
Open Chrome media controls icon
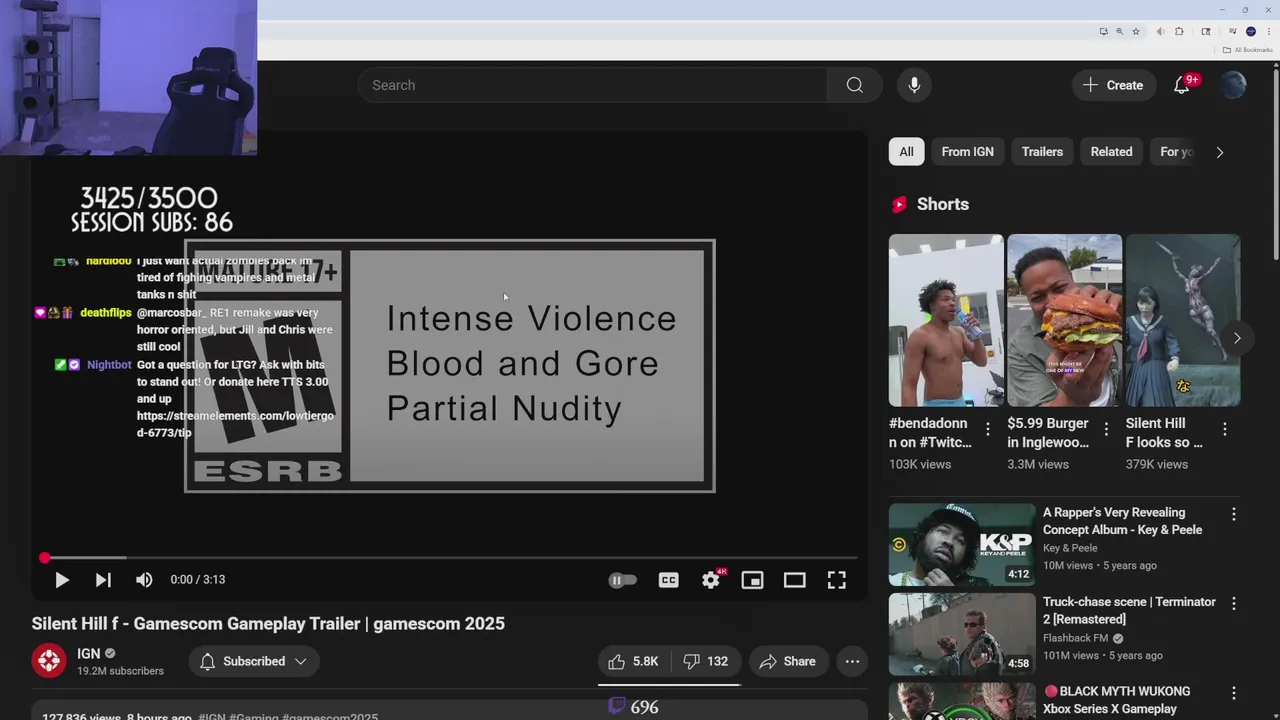click(x=1233, y=31)
